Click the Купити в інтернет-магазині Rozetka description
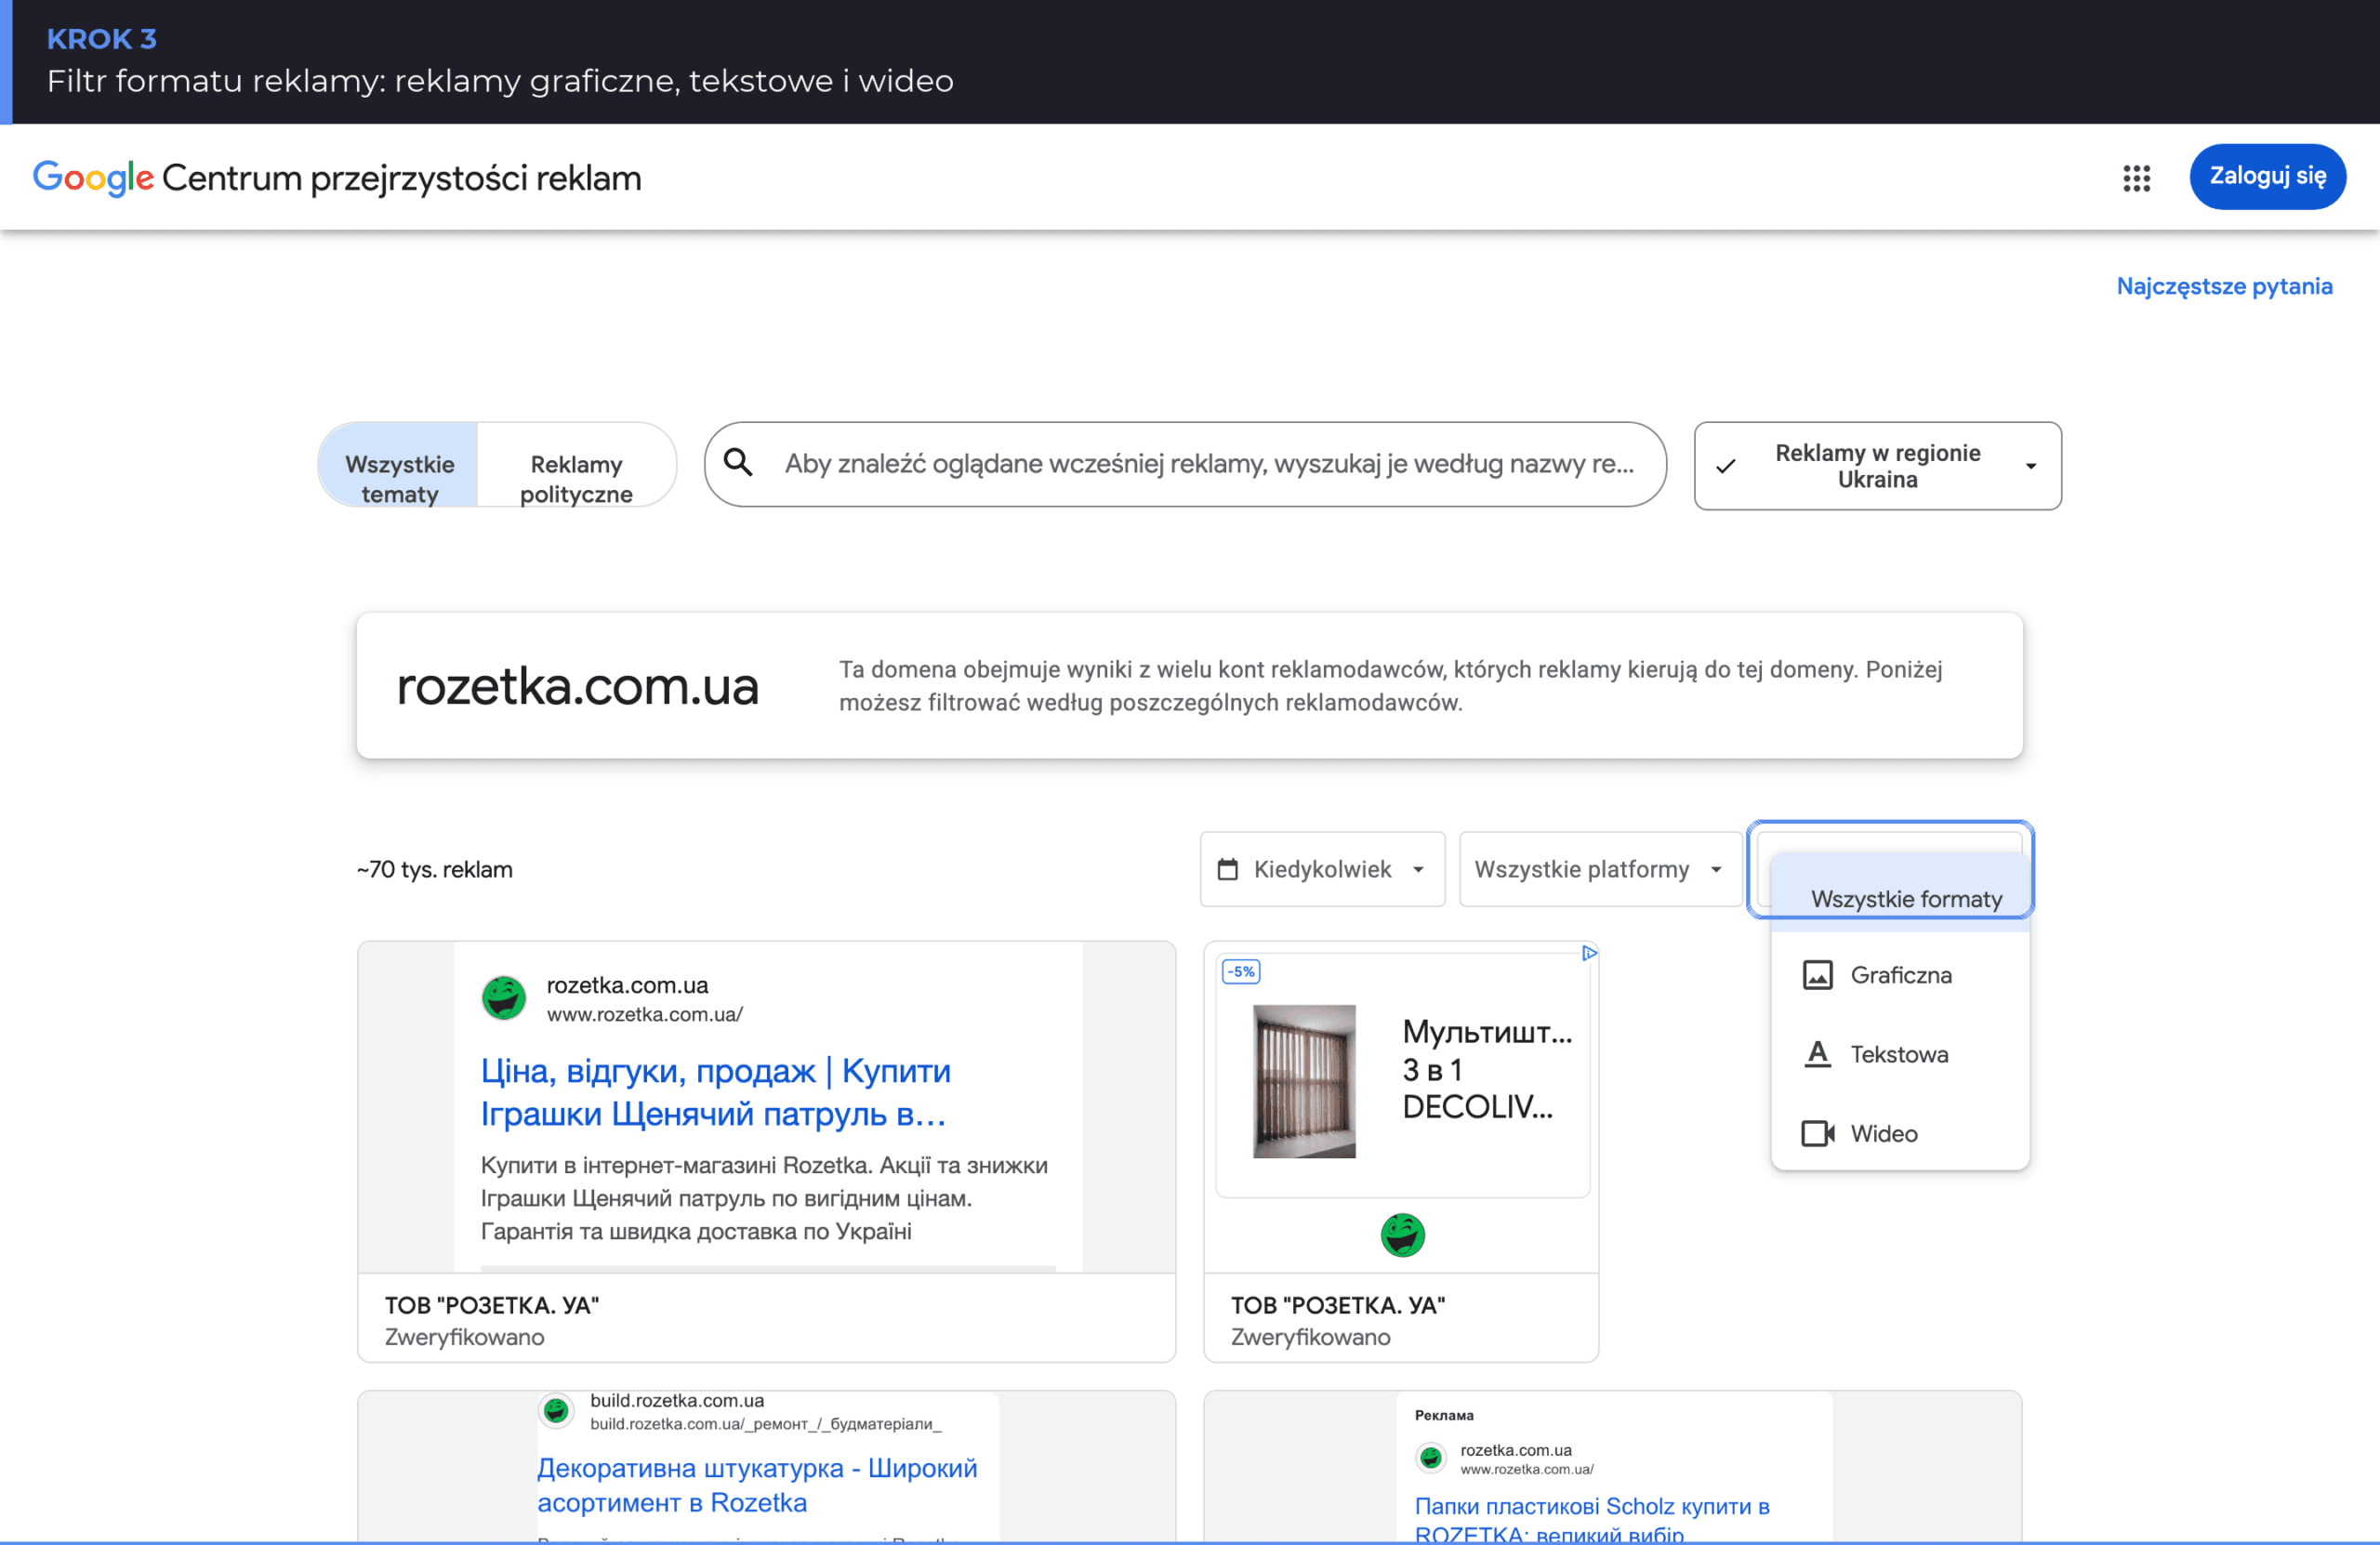Viewport: 2380px width, 1545px height. [x=764, y=1198]
